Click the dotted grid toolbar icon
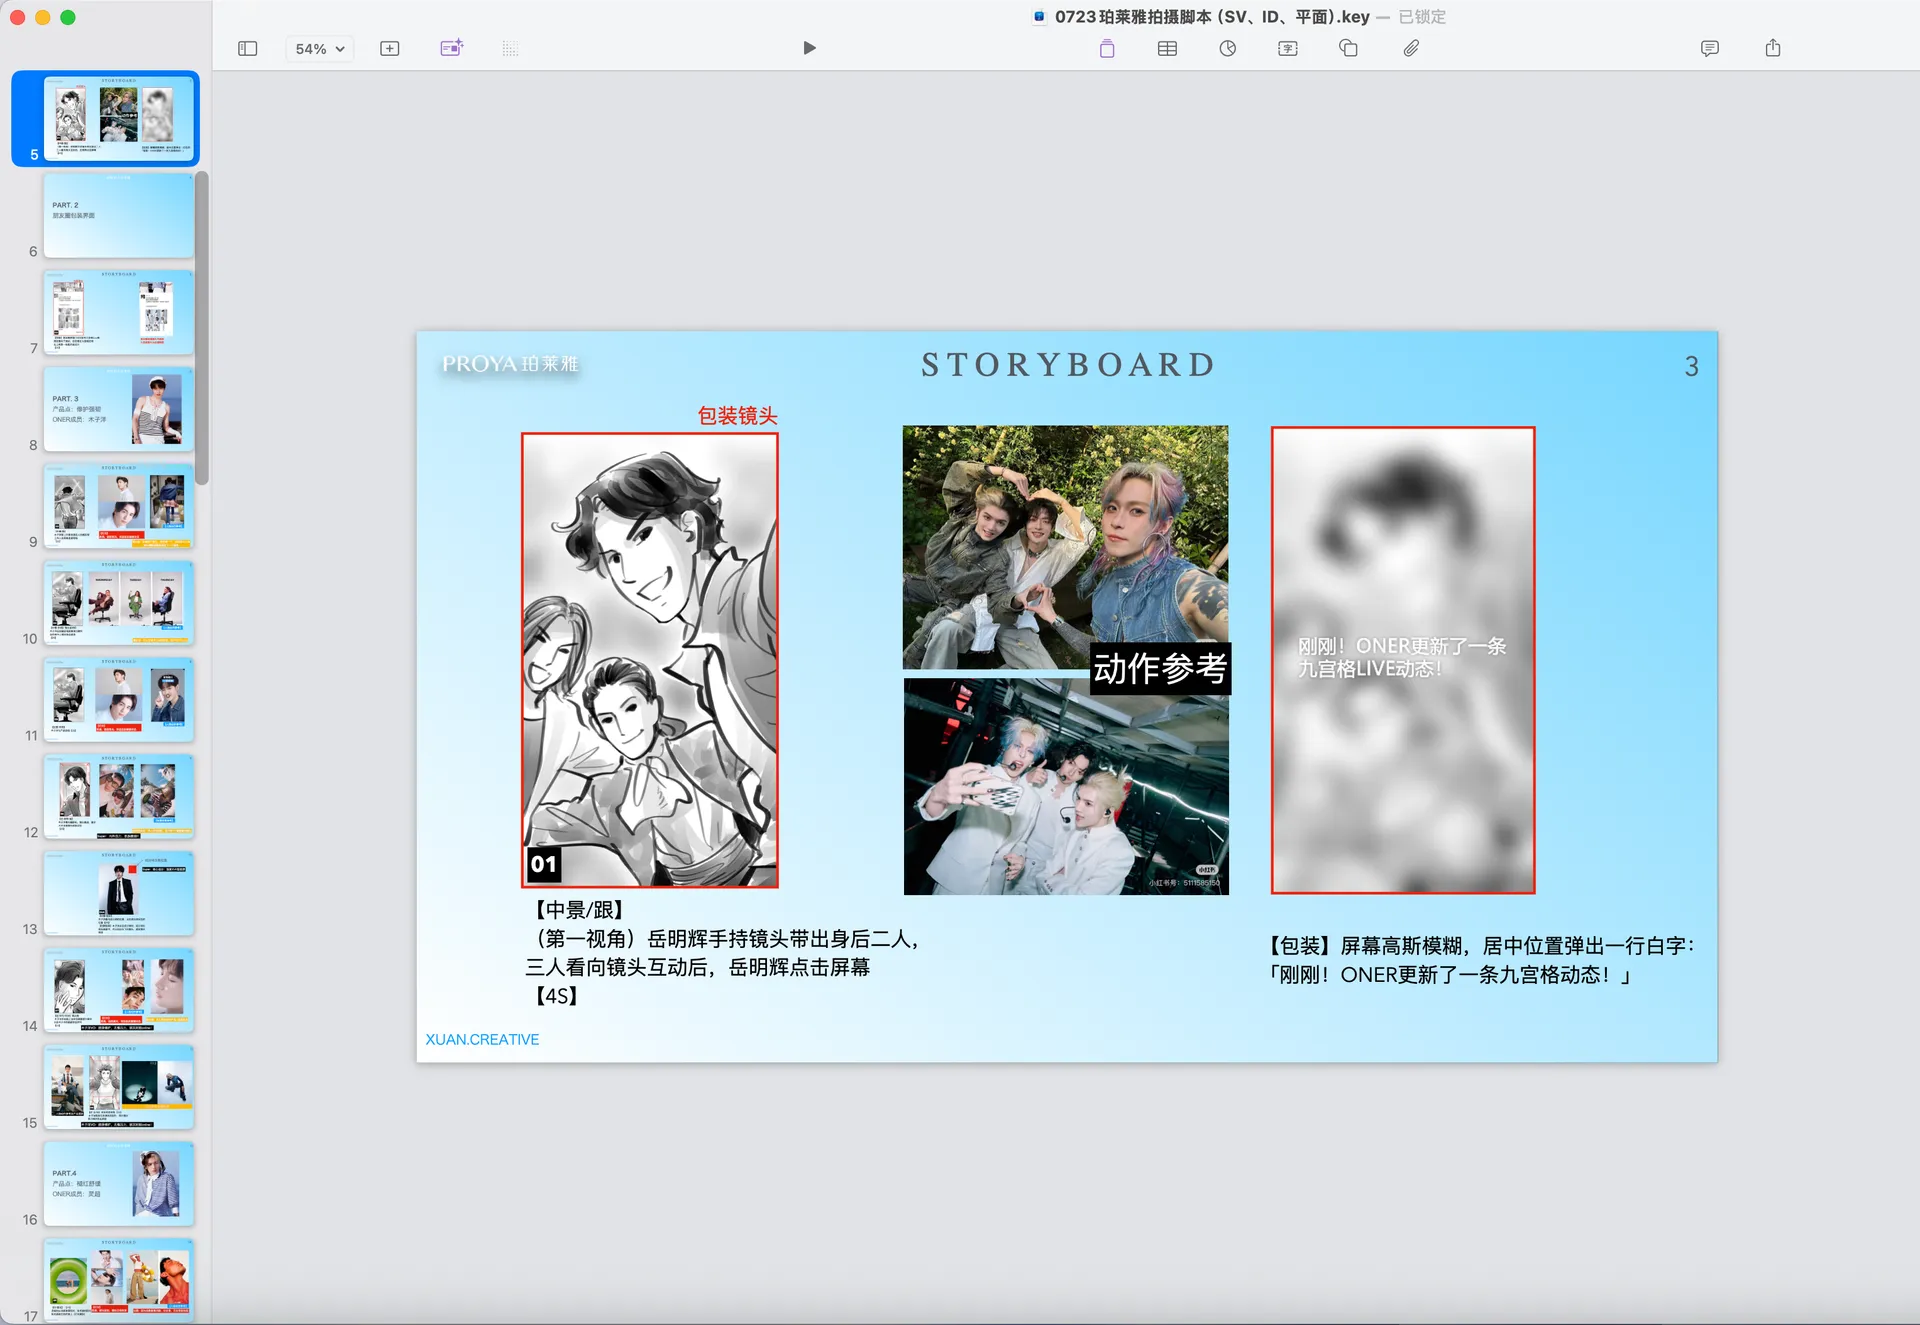This screenshot has height=1325, width=1920. pos(510,48)
